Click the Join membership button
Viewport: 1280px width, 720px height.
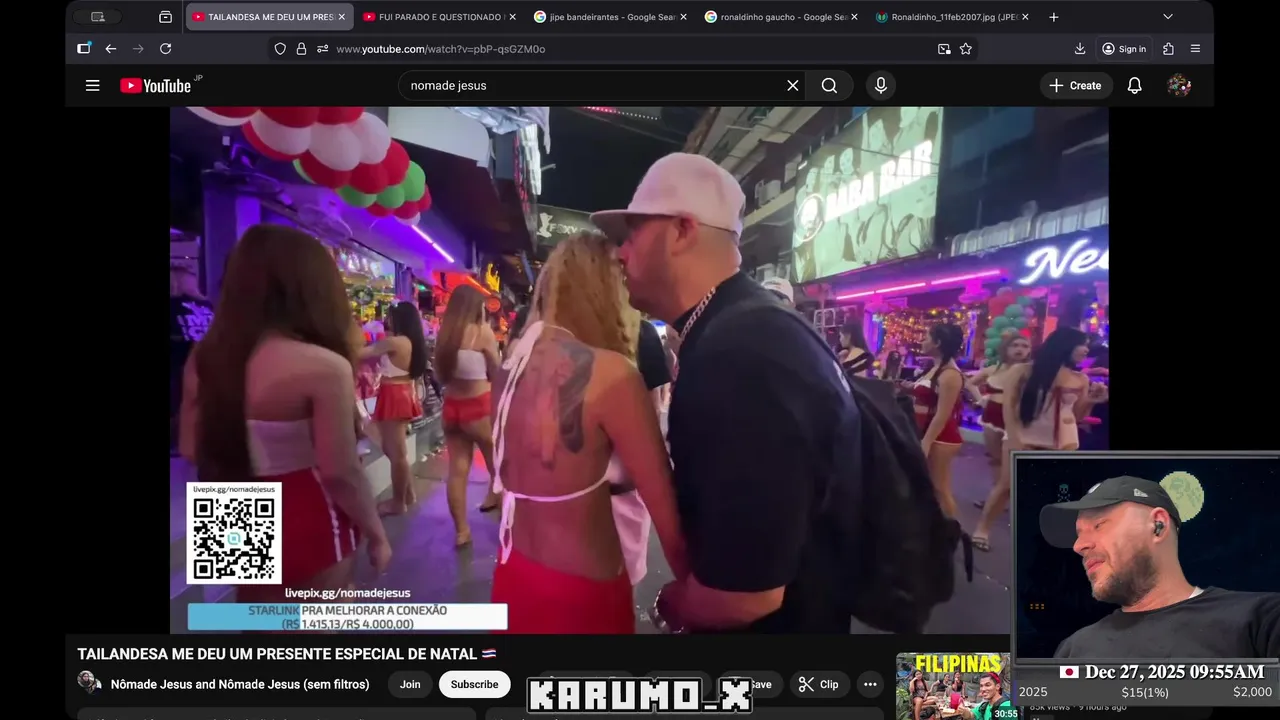coord(410,684)
